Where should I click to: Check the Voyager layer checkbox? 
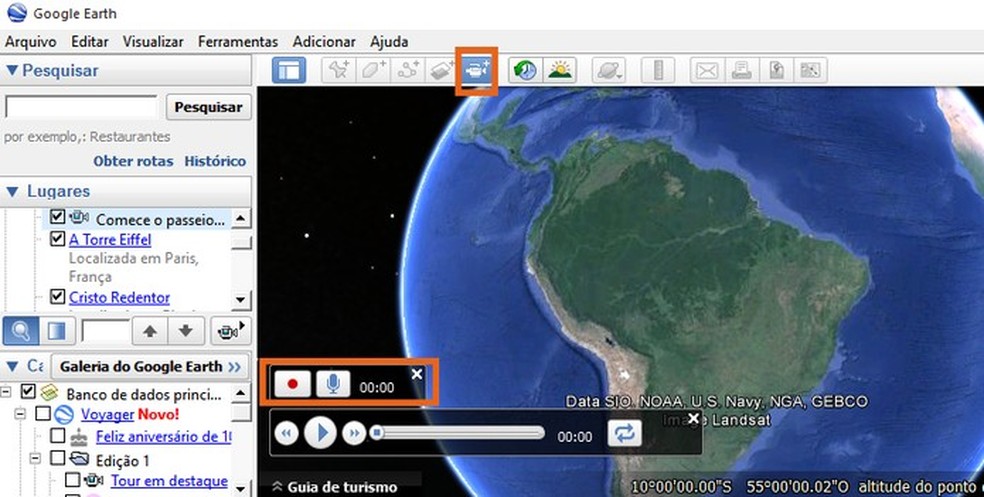(x=43, y=413)
